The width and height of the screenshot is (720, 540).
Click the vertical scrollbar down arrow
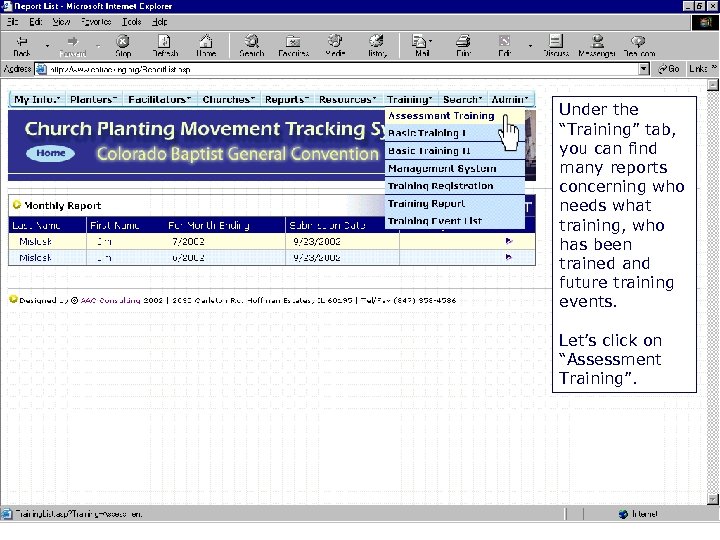pyautogui.click(x=713, y=499)
